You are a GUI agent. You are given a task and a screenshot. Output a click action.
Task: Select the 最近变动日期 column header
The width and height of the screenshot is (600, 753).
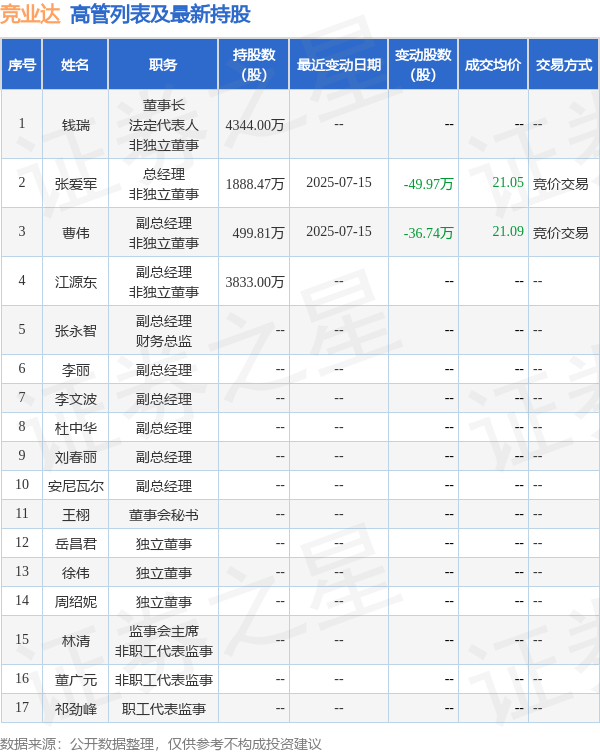click(339, 65)
